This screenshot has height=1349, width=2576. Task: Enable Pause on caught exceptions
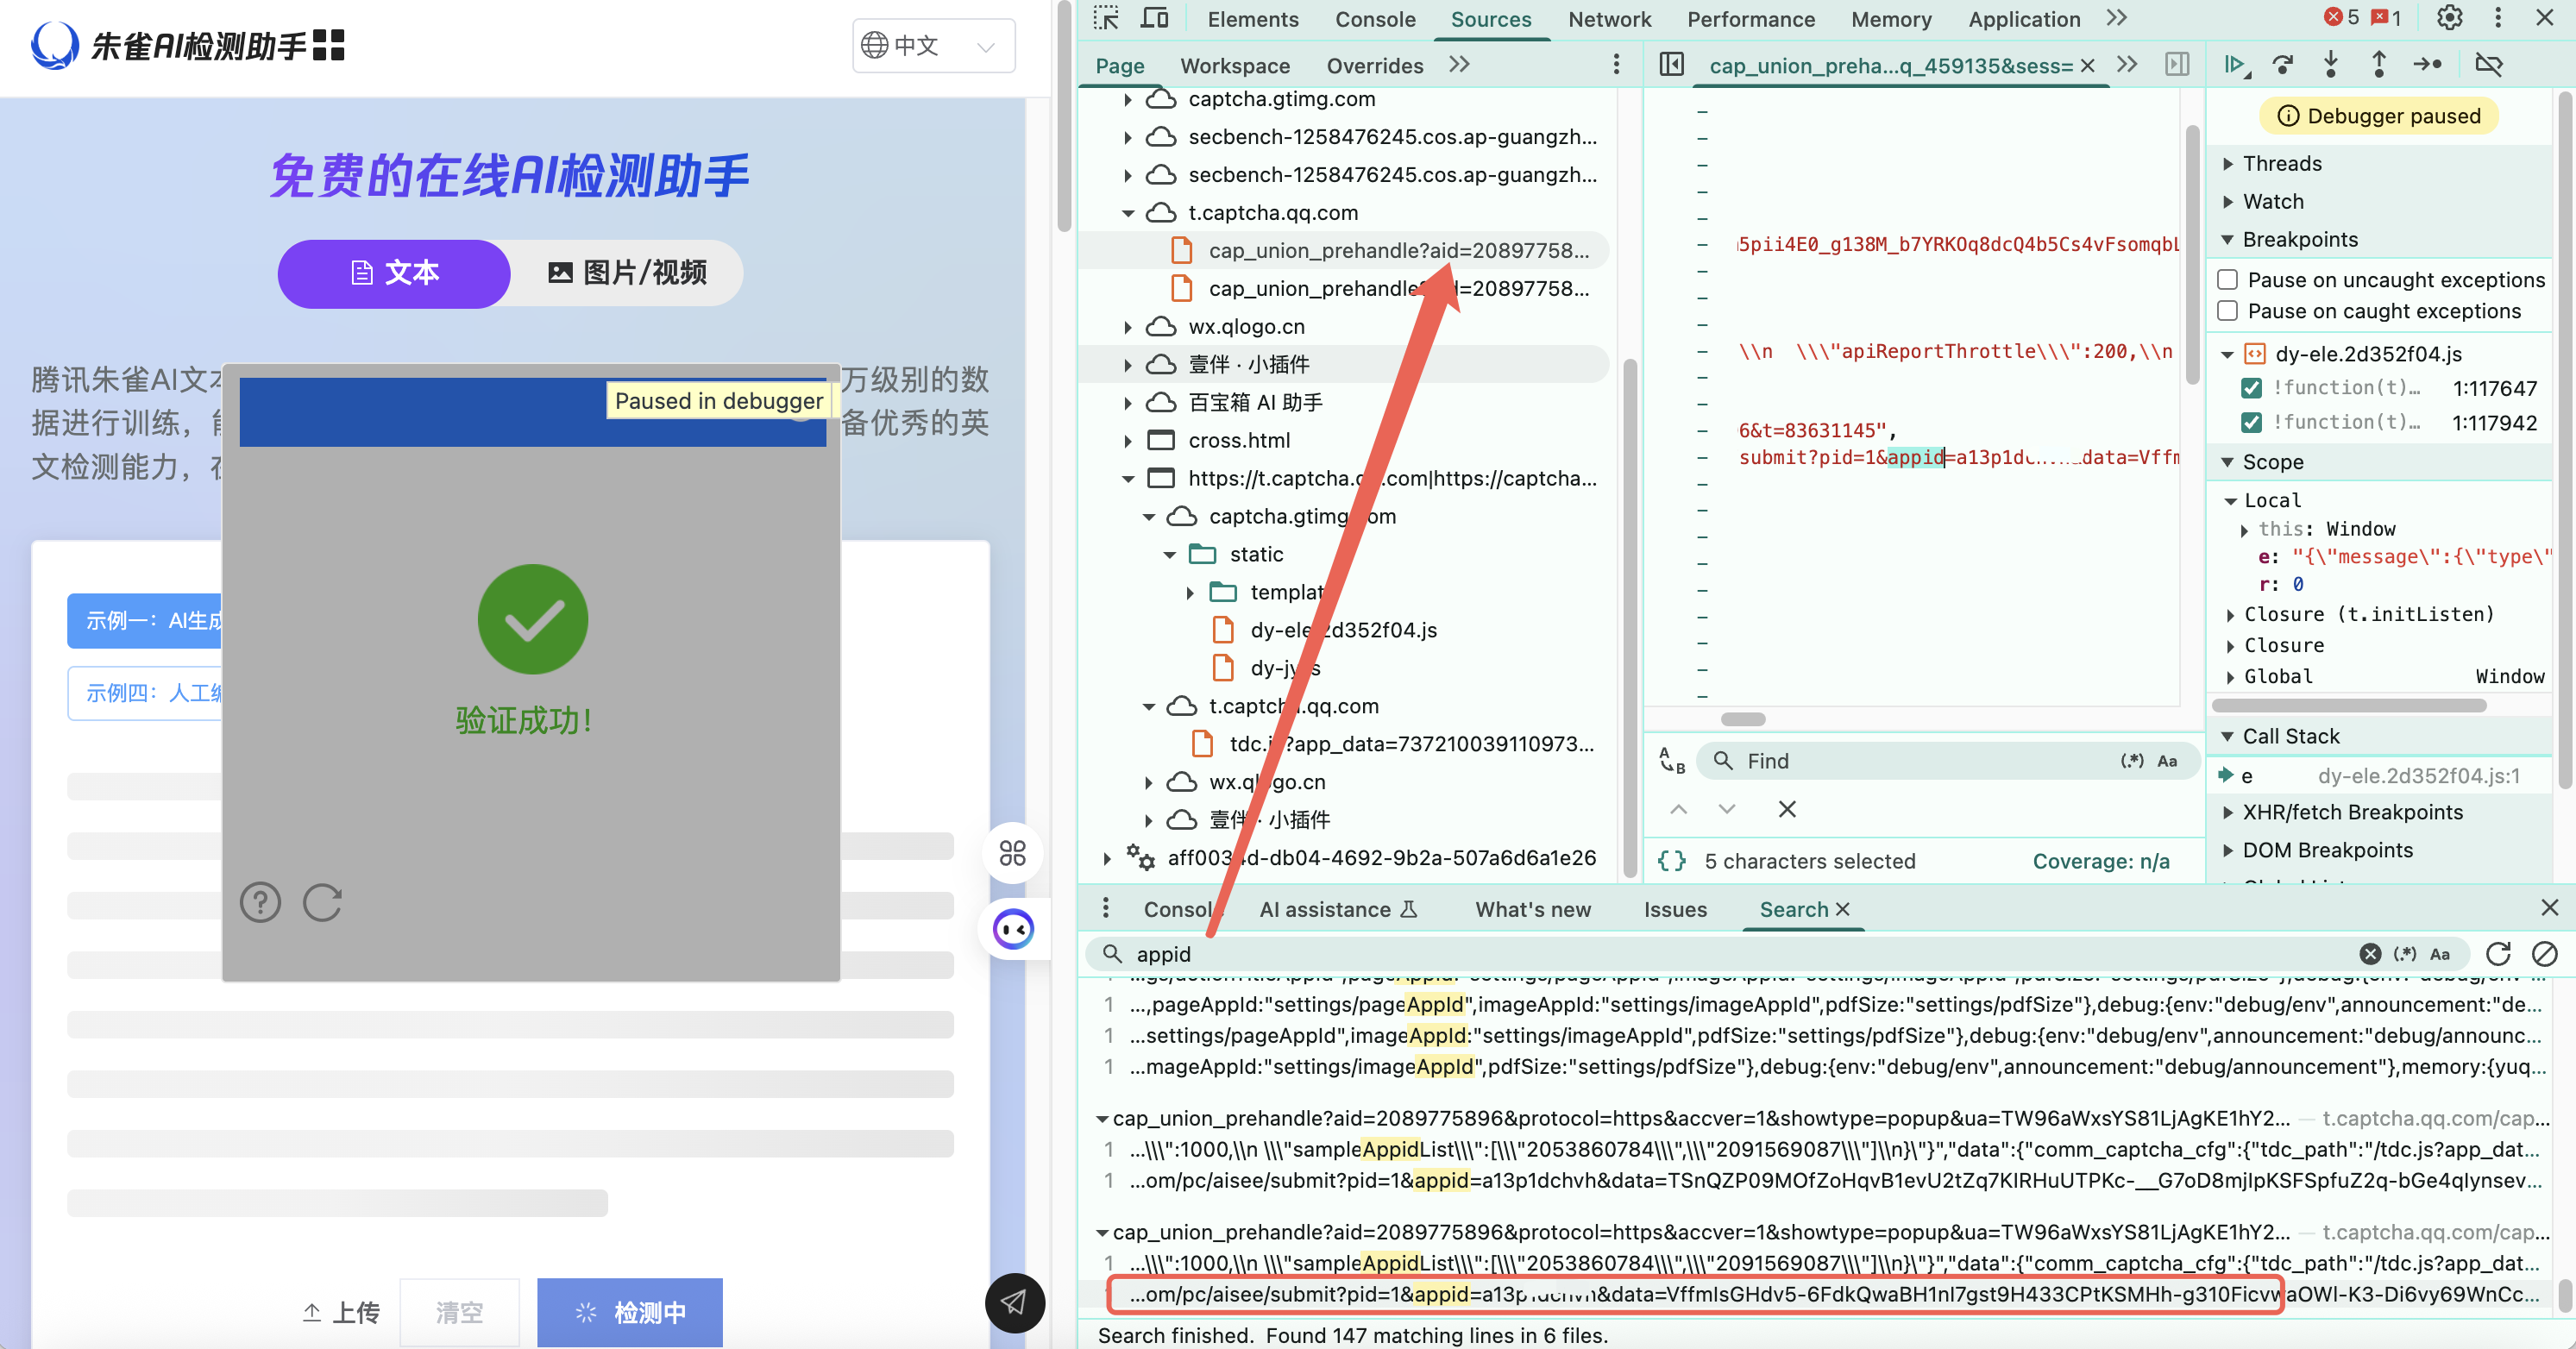[2228, 311]
